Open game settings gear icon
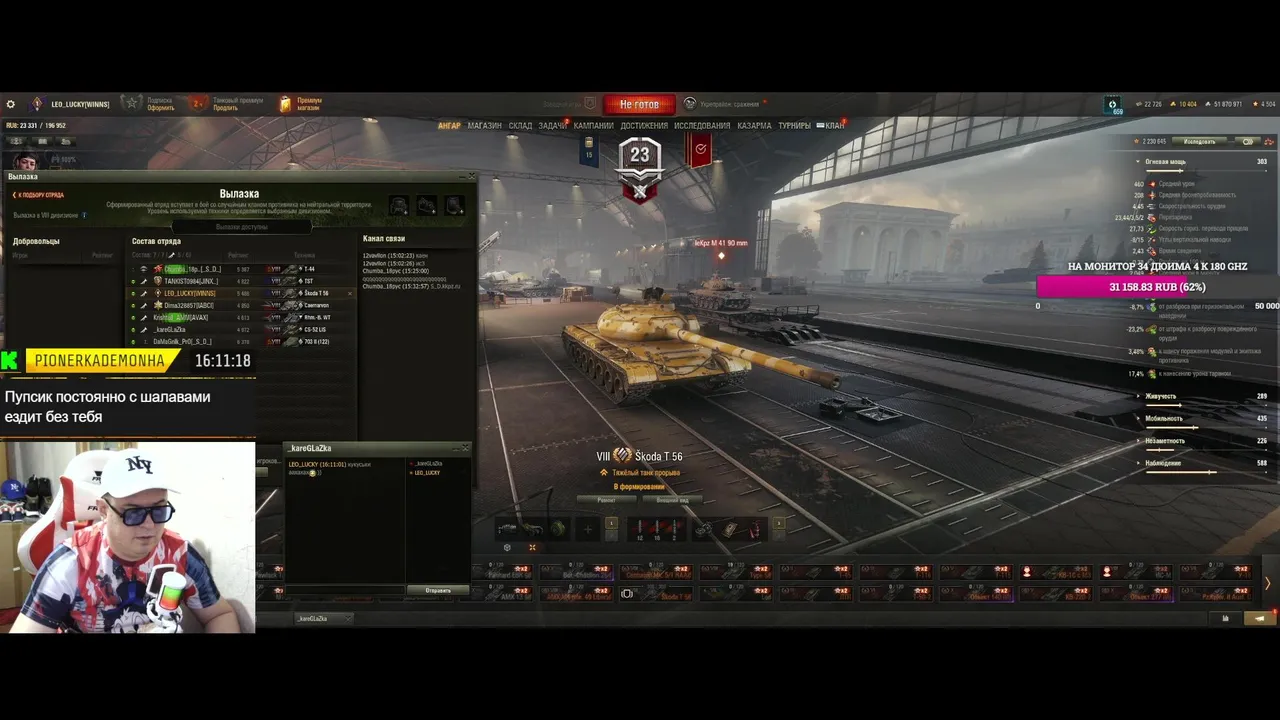This screenshot has height=720, width=1280. point(11,104)
